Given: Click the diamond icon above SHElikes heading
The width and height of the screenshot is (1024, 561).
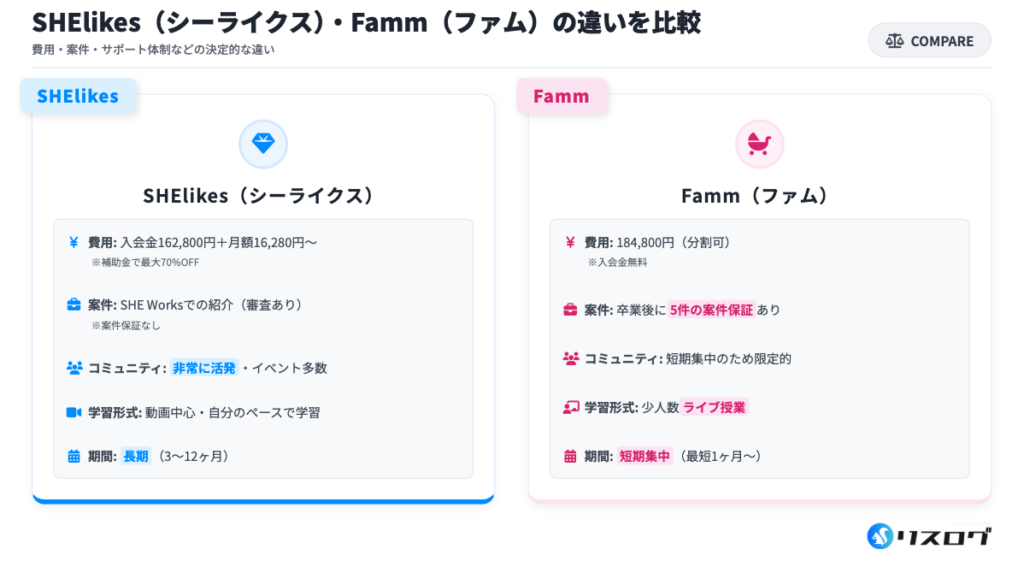Looking at the screenshot, I should pyautogui.click(x=263, y=144).
